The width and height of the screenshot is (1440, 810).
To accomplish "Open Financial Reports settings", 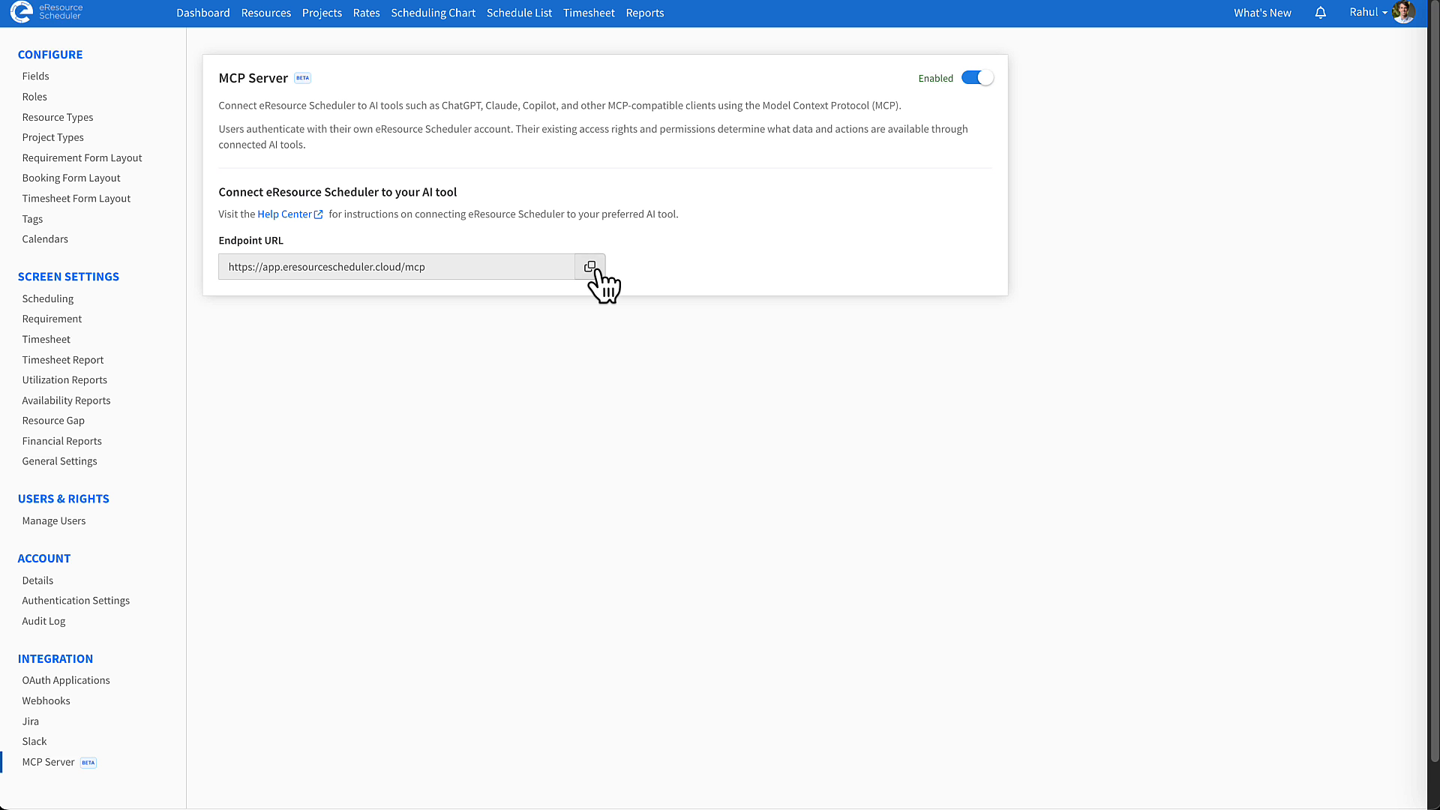I will tap(62, 441).
